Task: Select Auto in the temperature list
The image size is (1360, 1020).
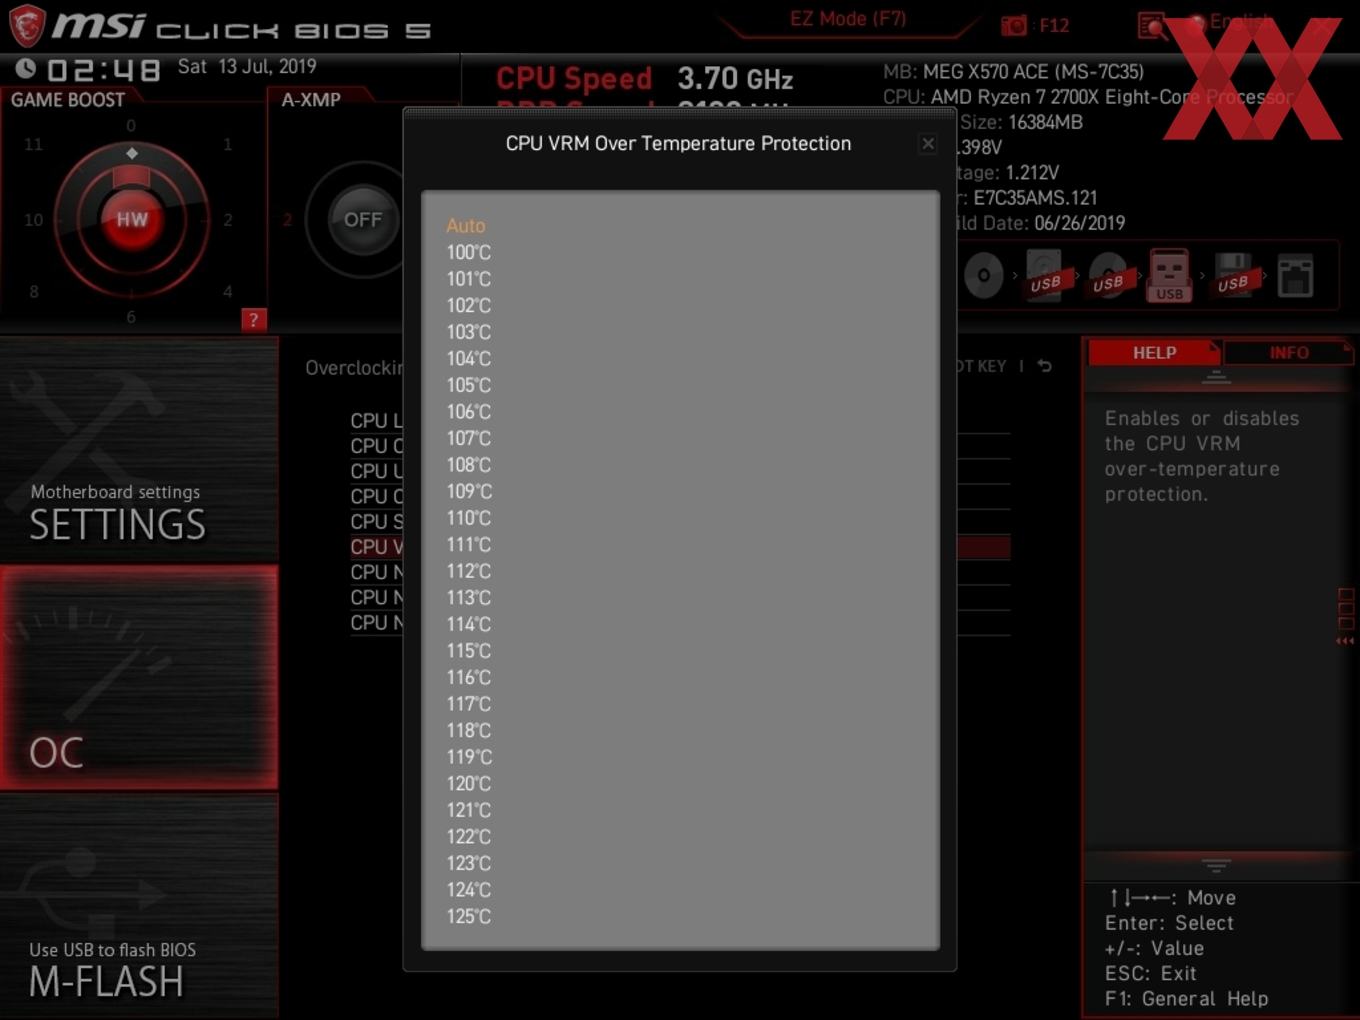Action: pos(466,226)
